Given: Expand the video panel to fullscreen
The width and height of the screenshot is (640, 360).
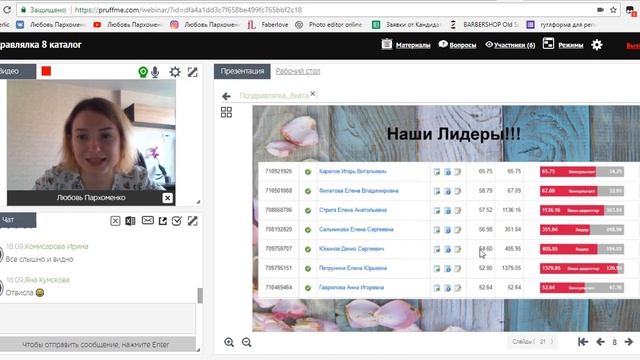Looking at the screenshot, I should point(193,72).
